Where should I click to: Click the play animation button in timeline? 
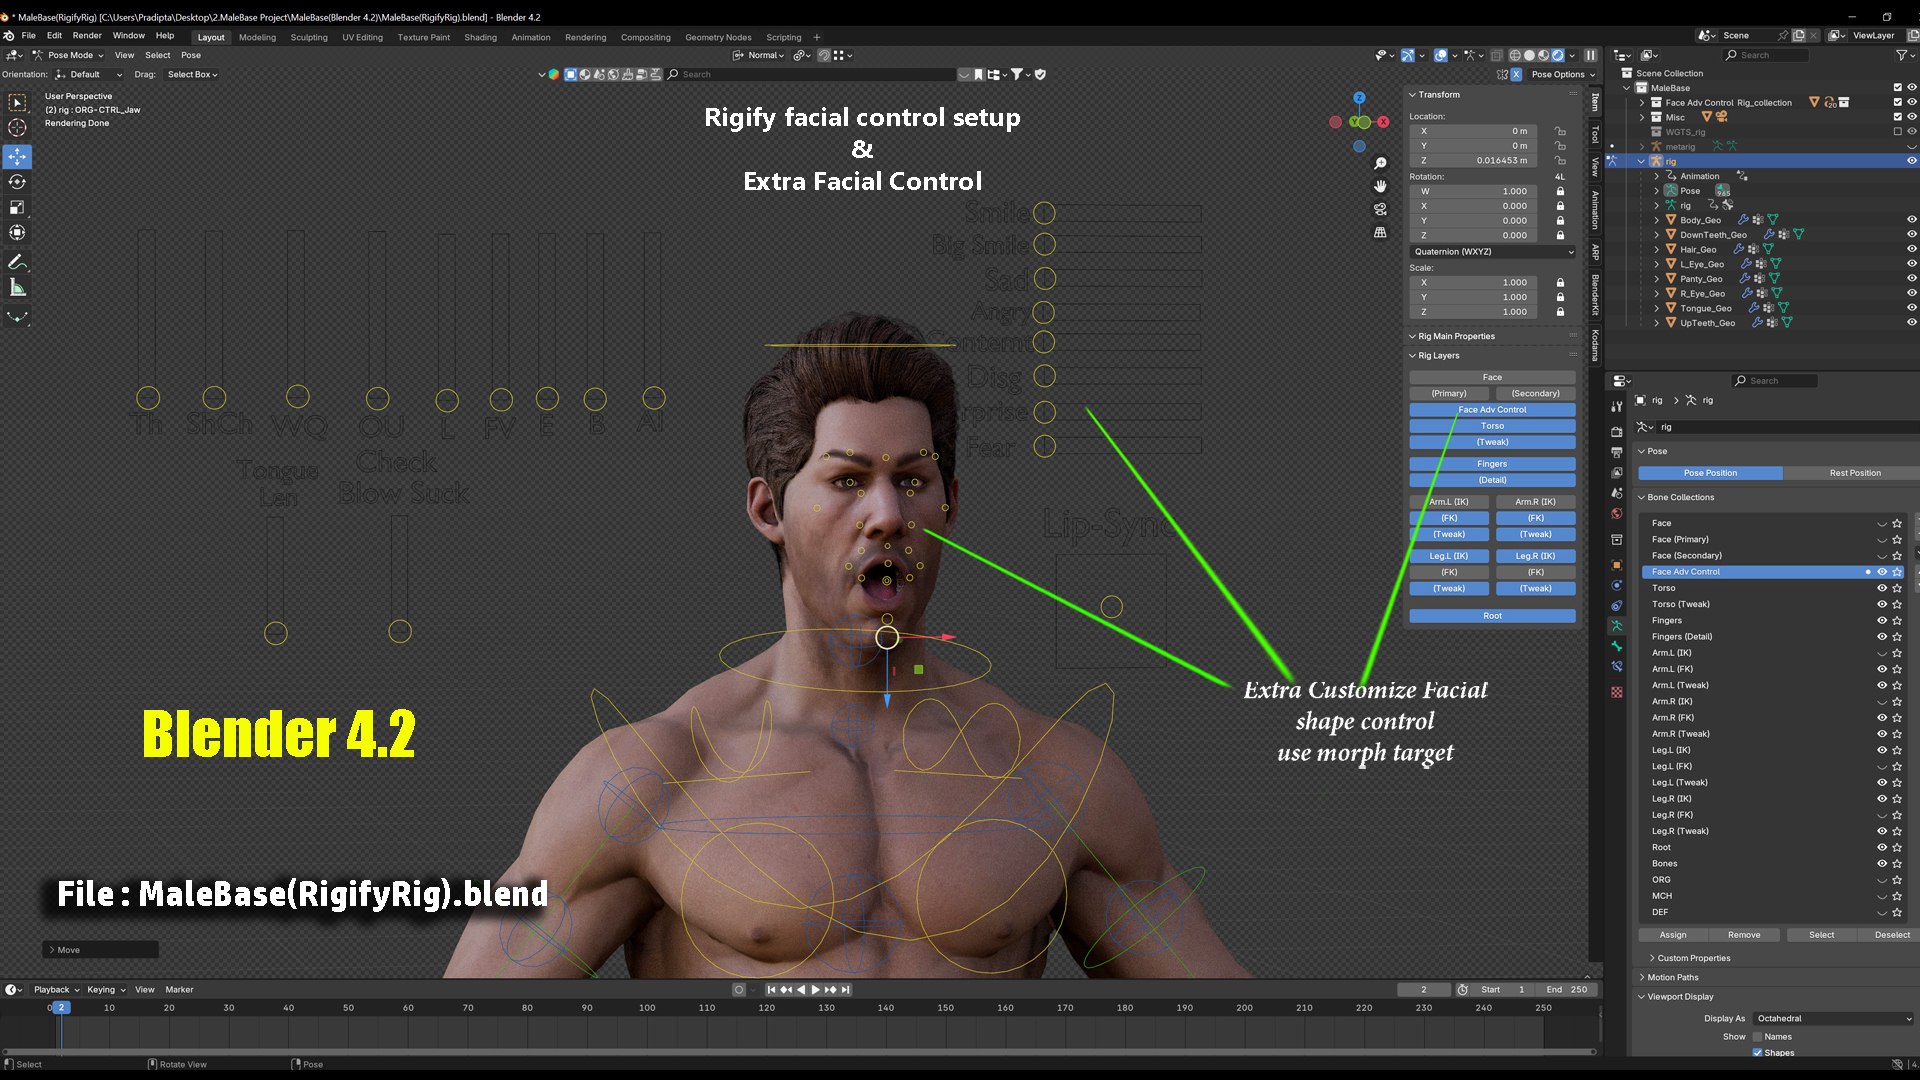pyautogui.click(x=815, y=990)
